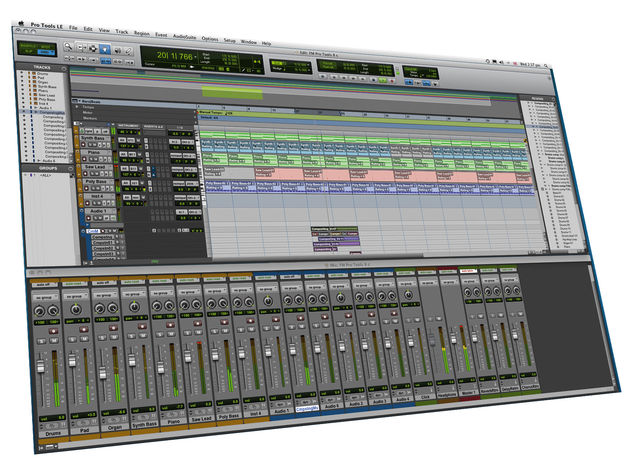
Task: Click Poly Bass channel name at mixer bottom
Action: click(229, 417)
